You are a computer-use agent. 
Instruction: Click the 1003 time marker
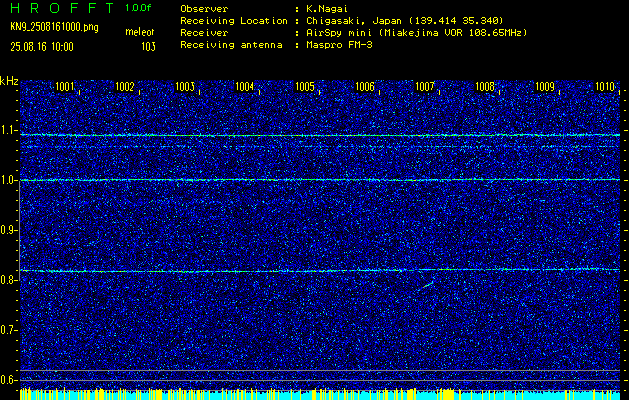pyautogui.click(x=185, y=86)
